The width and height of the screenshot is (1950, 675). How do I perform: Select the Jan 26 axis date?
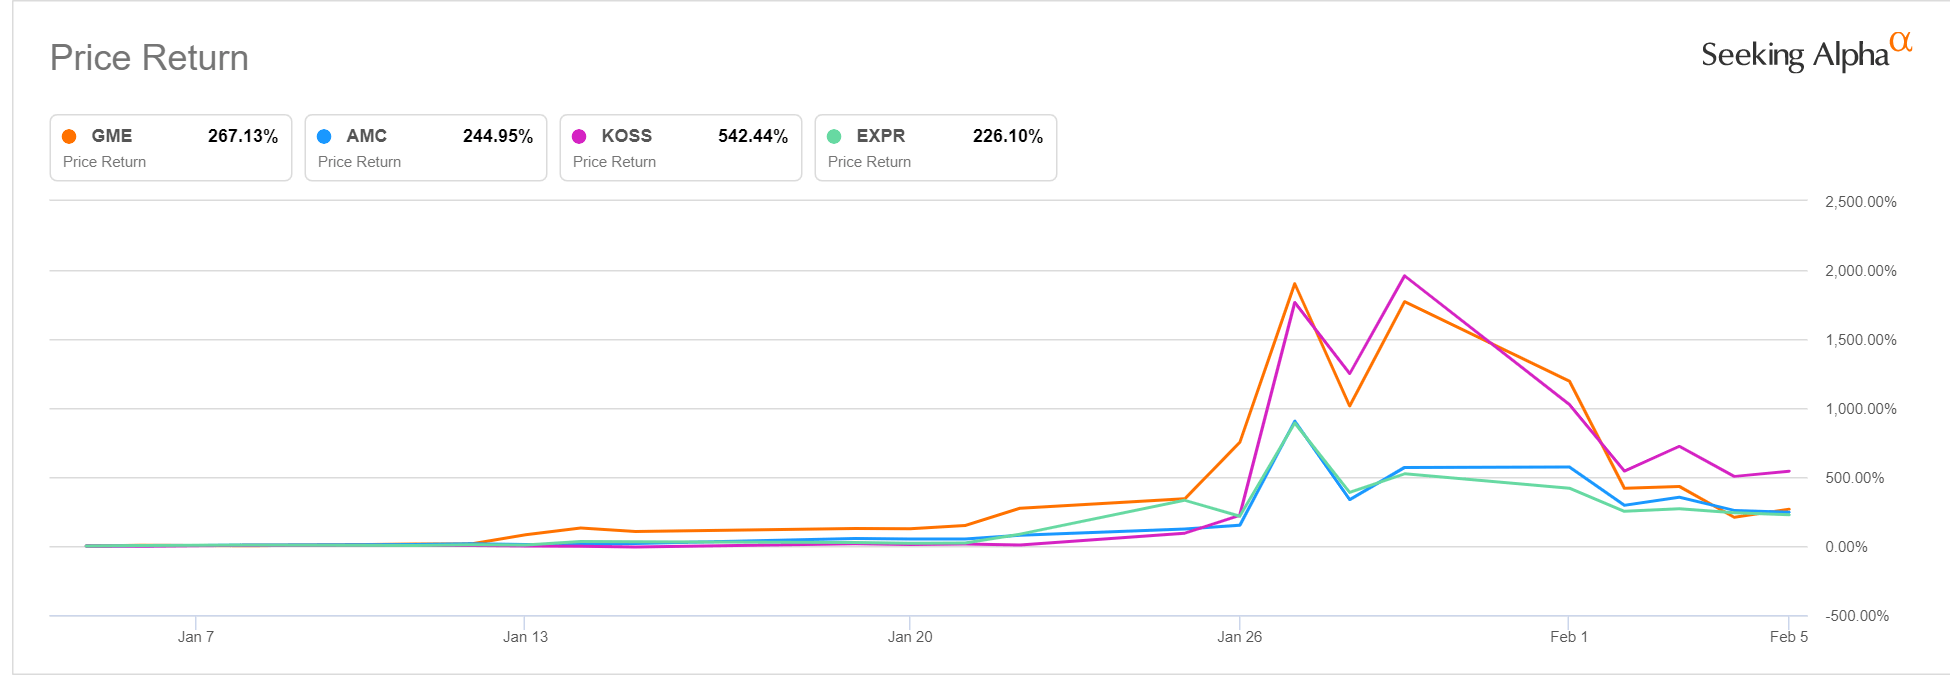[x=1239, y=637]
